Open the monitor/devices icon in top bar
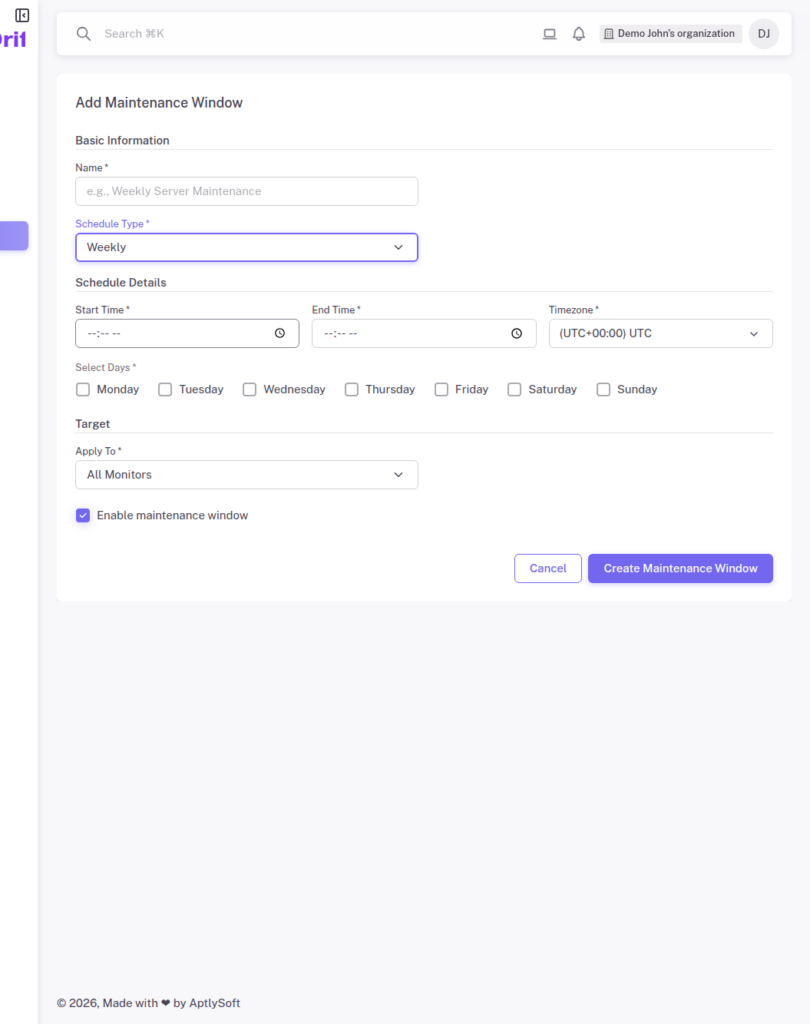Screen dimensions: 810x1024 pyautogui.click(x=549, y=33)
